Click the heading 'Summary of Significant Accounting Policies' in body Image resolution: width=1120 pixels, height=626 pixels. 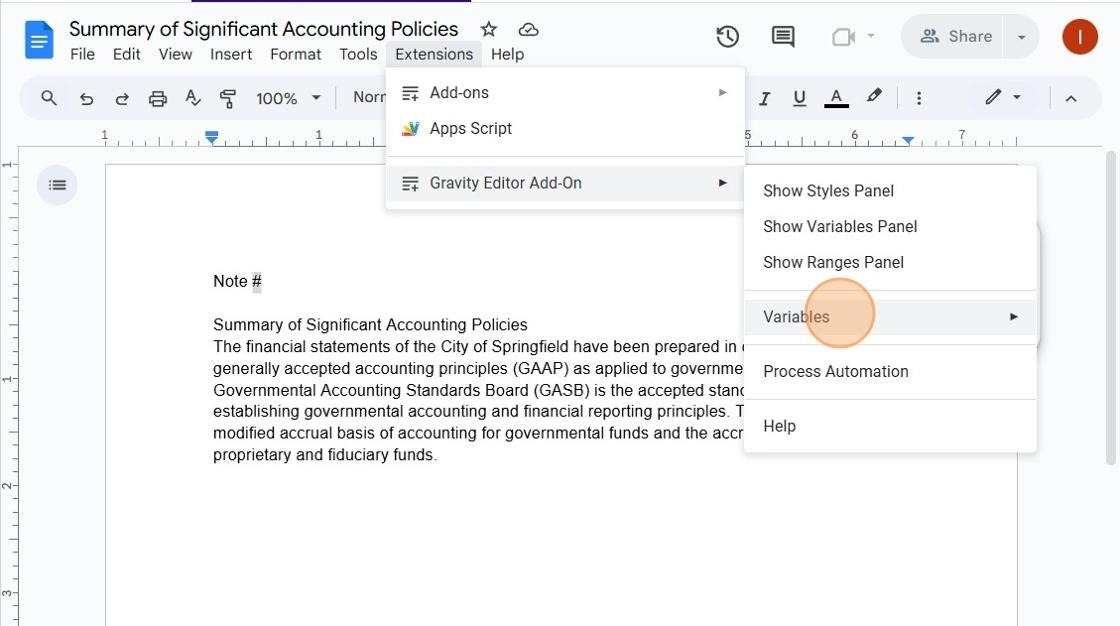pos(370,324)
